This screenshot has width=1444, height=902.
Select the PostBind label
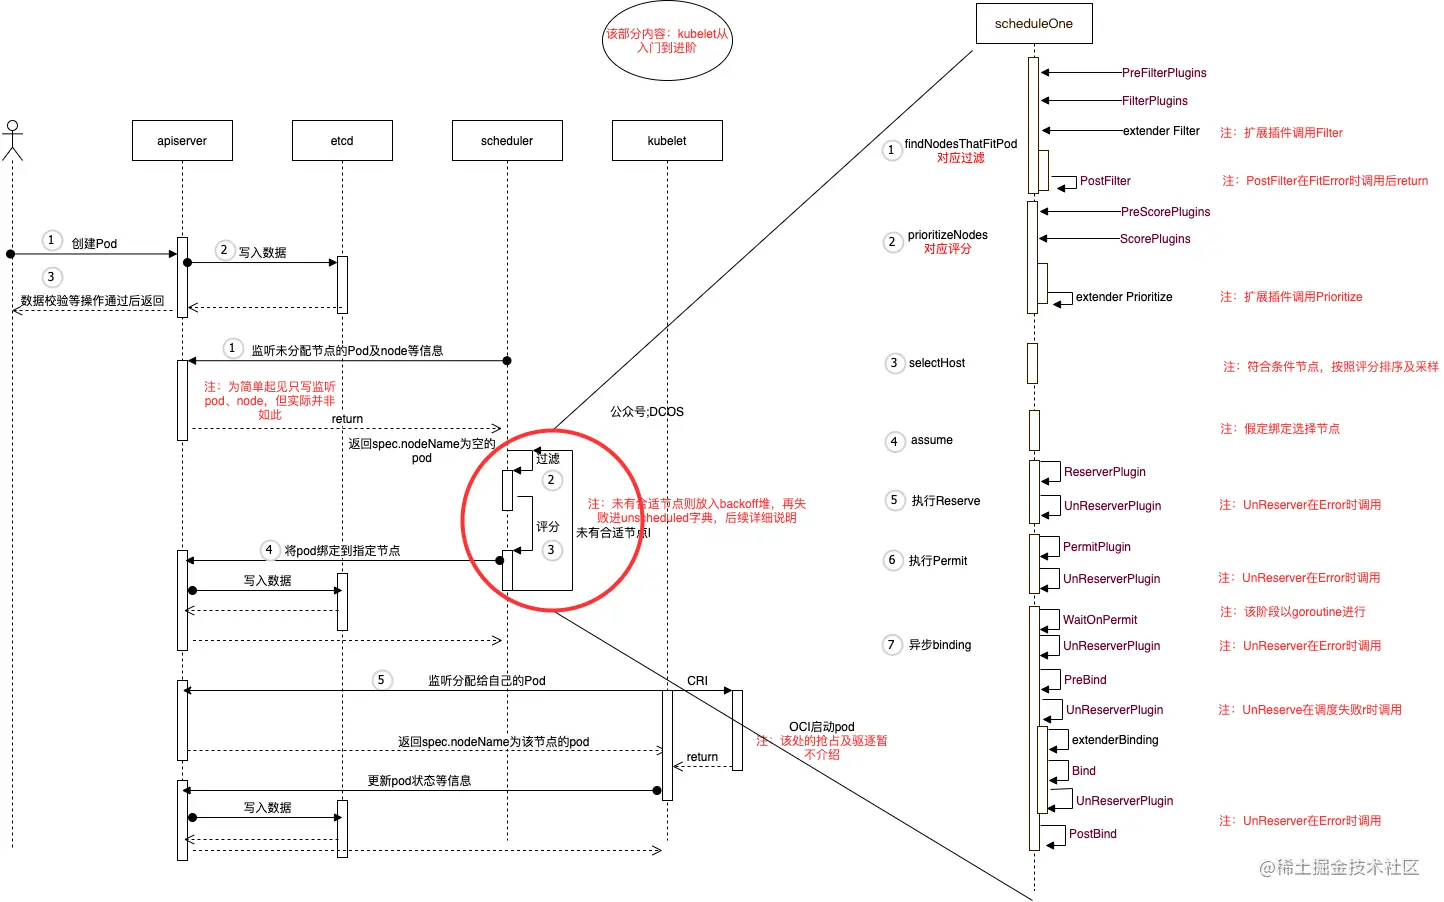click(1093, 834)
